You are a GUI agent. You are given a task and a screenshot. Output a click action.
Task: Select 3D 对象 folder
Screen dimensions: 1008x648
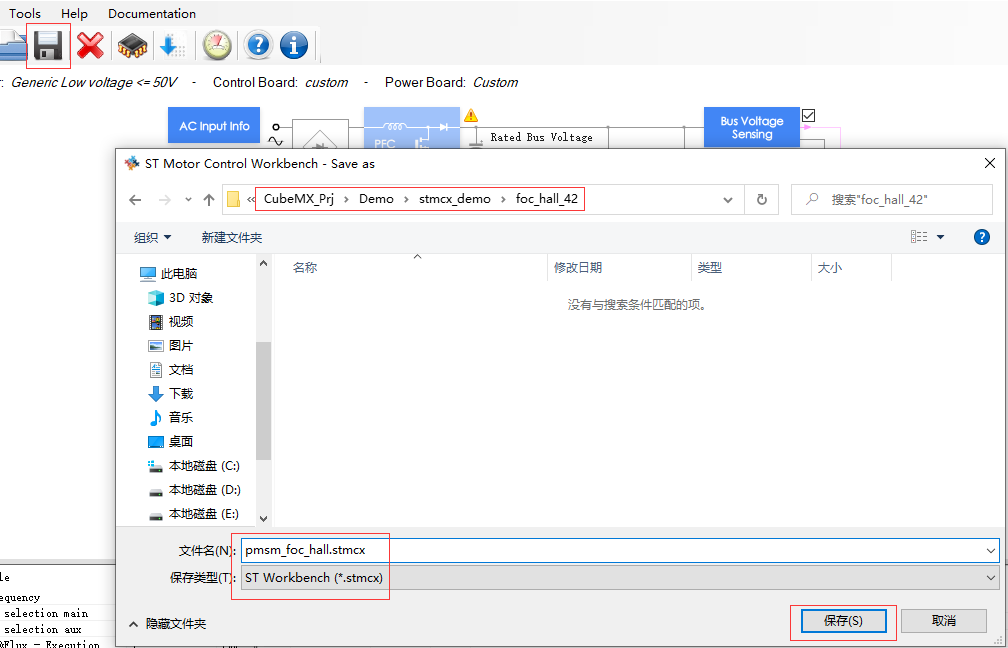click(x=180, y=298)
